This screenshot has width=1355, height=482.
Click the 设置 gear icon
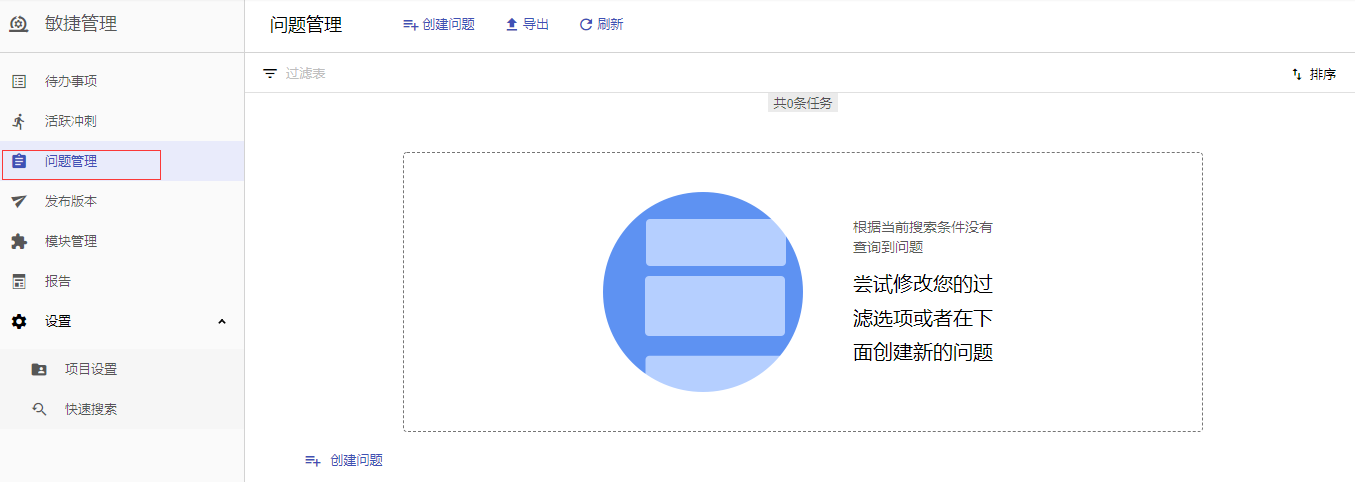click(19, 321)
